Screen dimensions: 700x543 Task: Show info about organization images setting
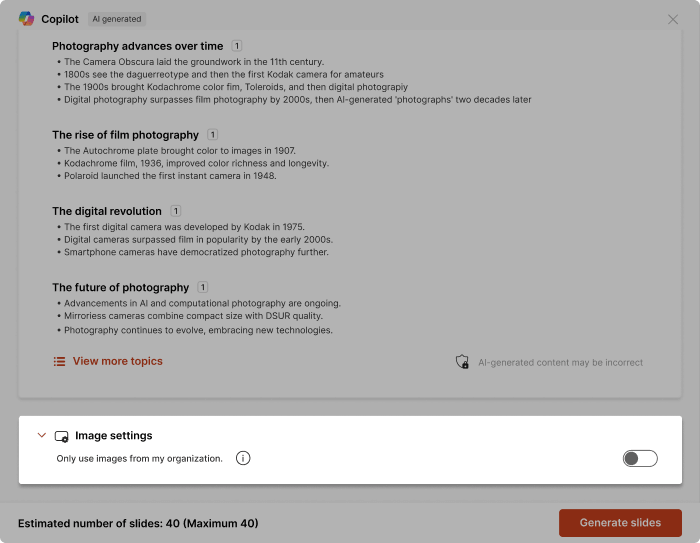tap(243, 458)
